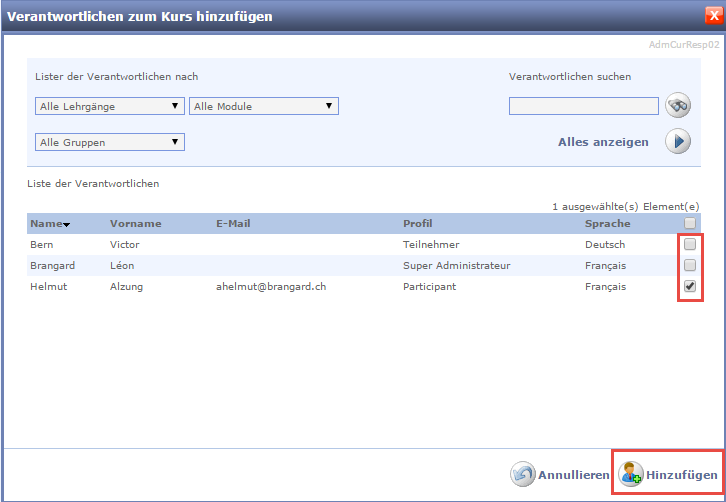This screenshot has height=502, width=726.
Task: Expand the Alle Module dropdown
Action: (264, 106)
